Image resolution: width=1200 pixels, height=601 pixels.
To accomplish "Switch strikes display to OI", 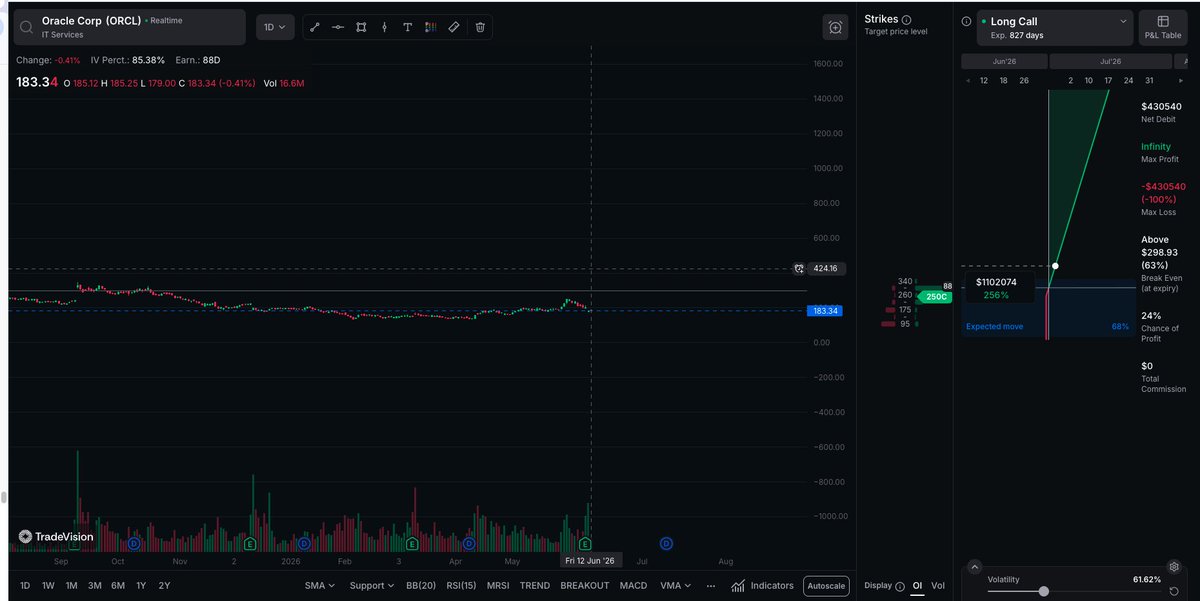I will coord(917,586).
